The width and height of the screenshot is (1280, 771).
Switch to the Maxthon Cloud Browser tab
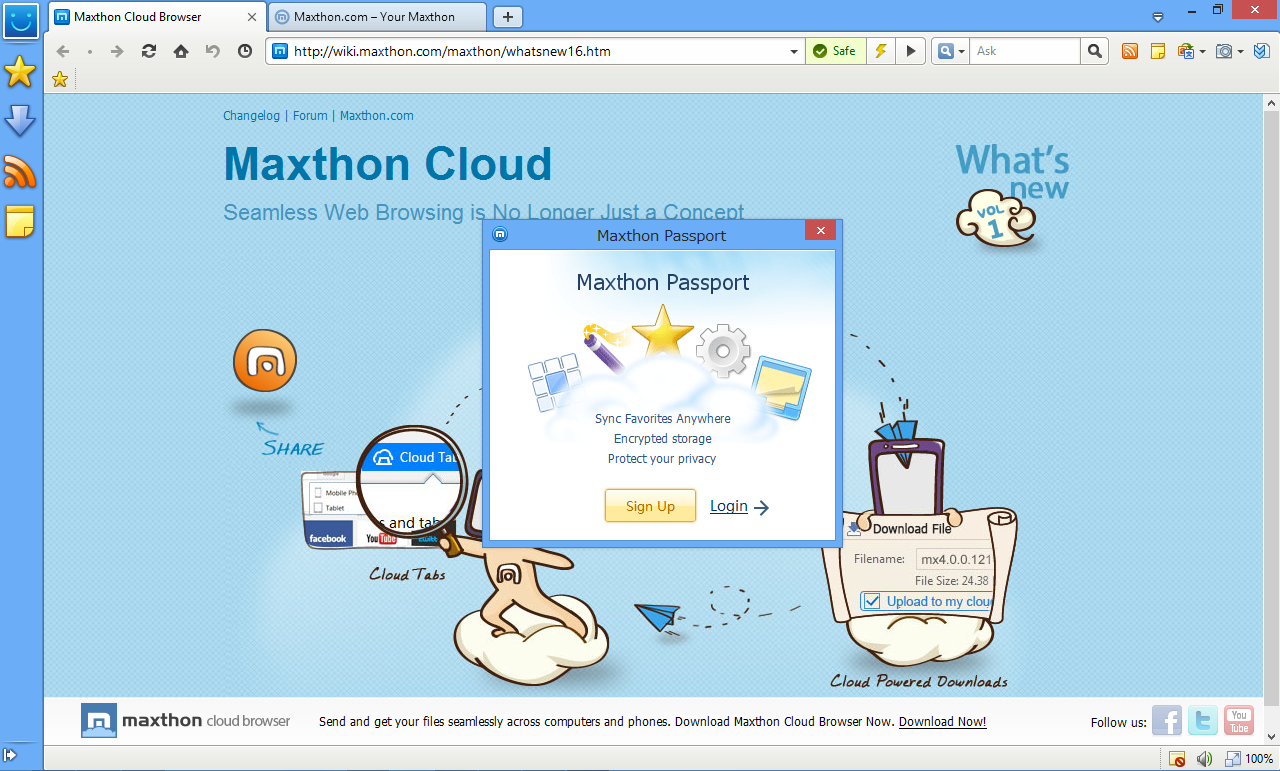(159, 17)
